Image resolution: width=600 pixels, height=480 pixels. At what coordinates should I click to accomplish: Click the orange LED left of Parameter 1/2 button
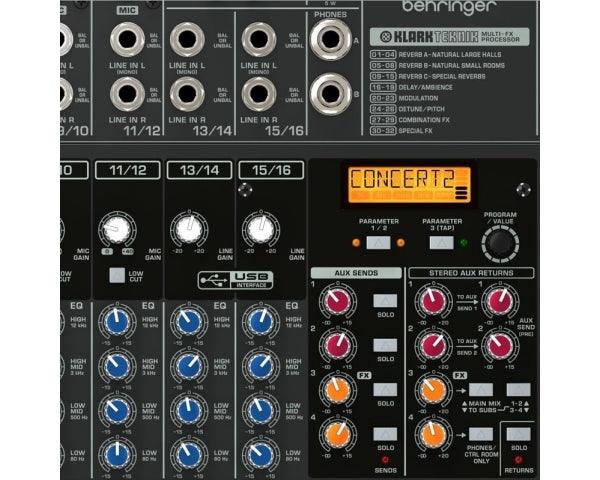click(x=356, y=243)
